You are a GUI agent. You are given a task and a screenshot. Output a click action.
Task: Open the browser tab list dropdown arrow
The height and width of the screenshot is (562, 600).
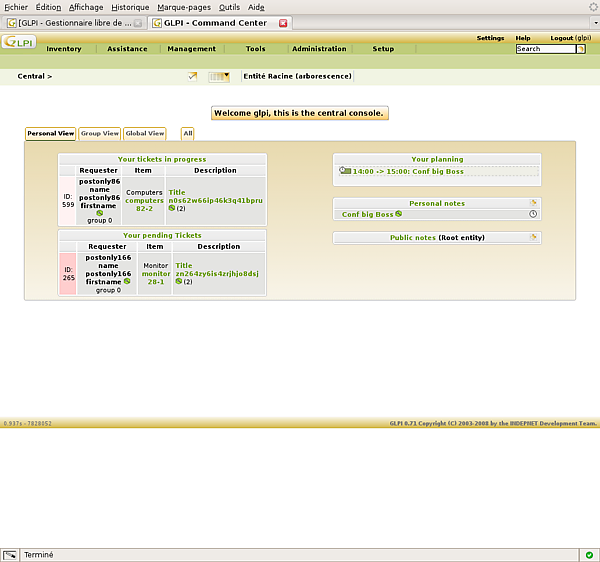593,22
